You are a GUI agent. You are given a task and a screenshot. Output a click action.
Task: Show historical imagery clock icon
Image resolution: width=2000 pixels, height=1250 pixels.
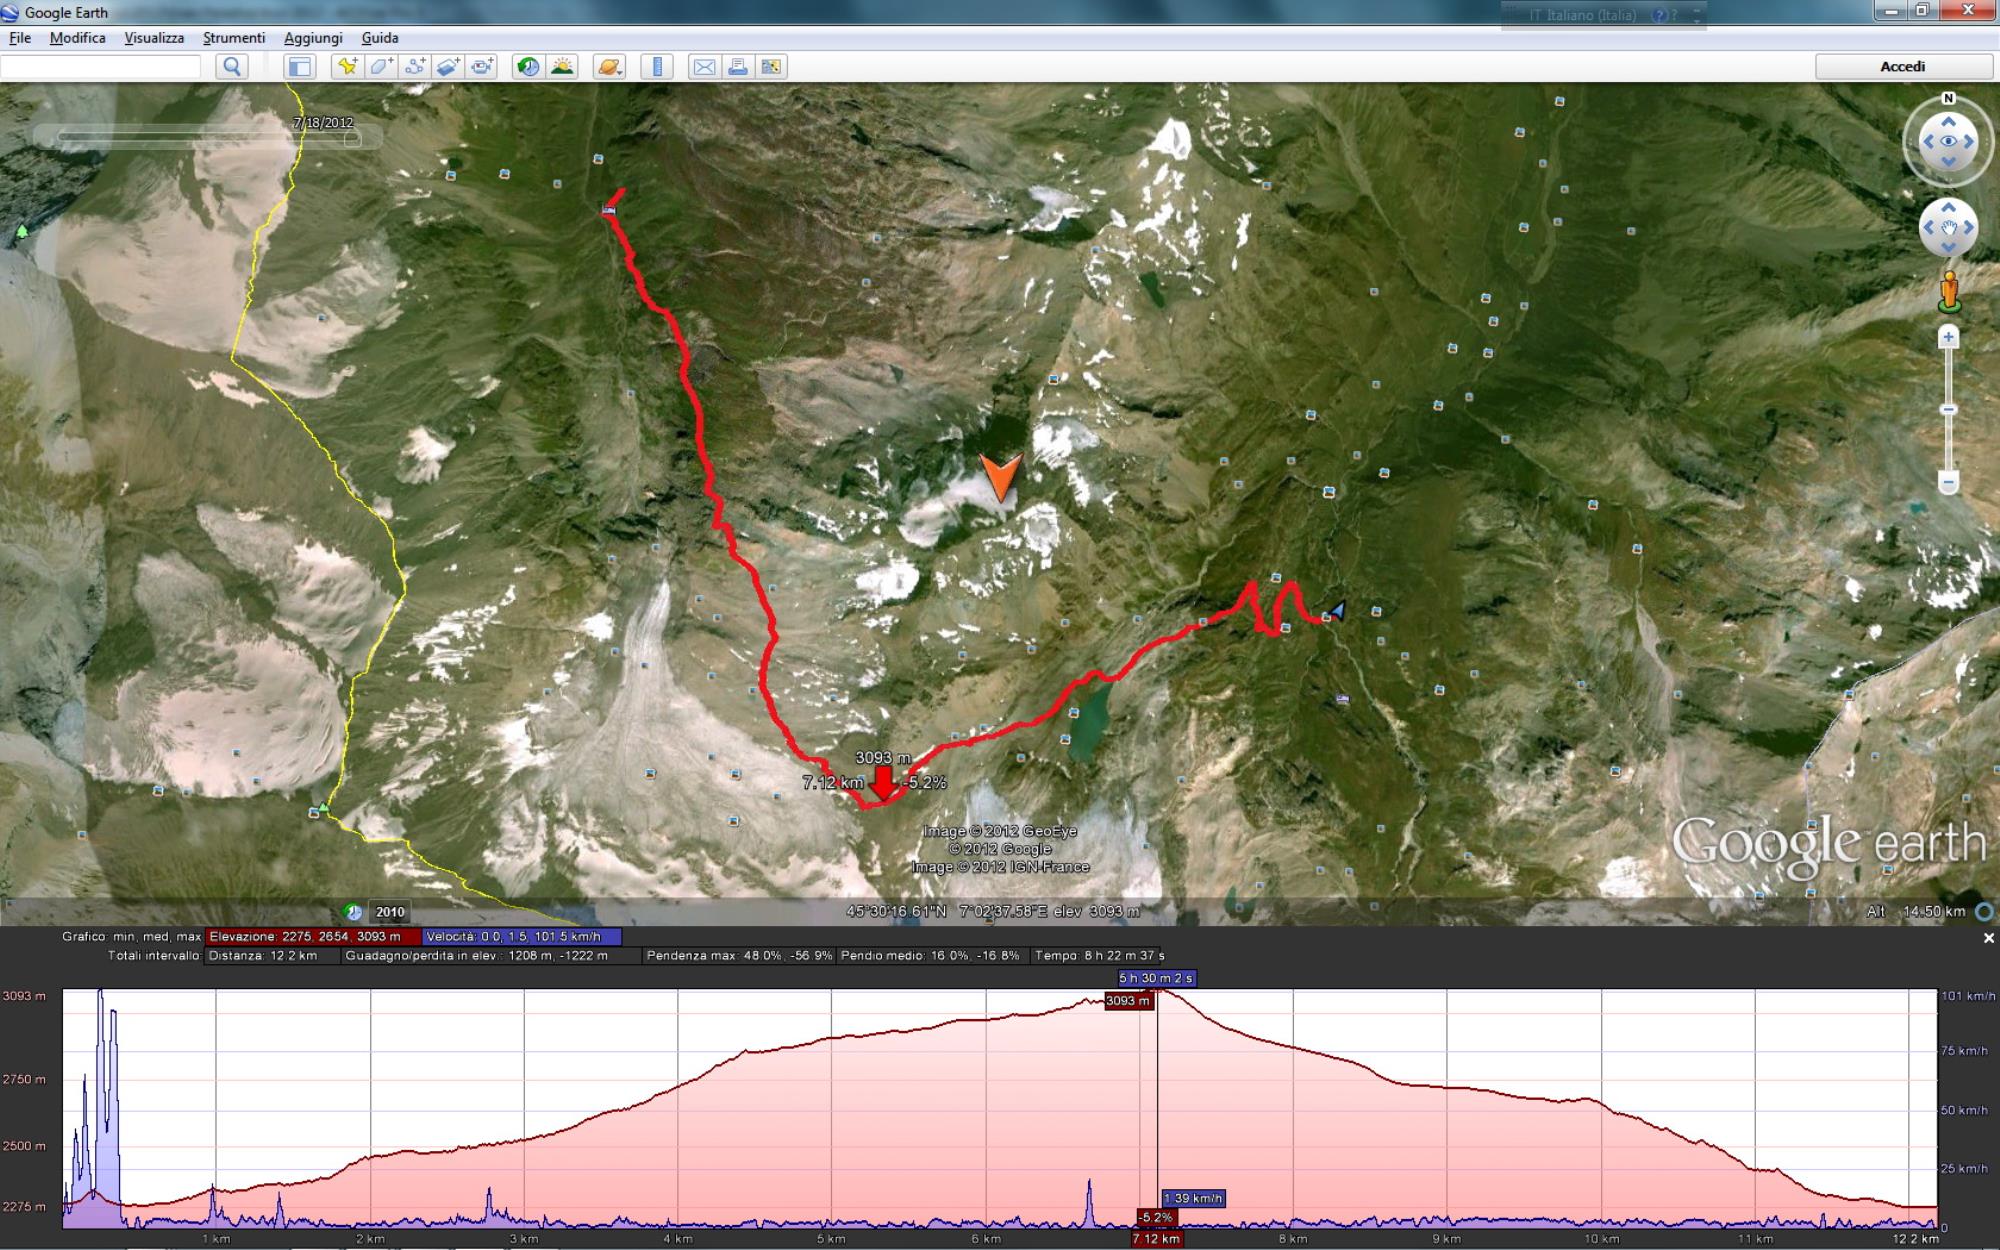(x=528, y=67)
